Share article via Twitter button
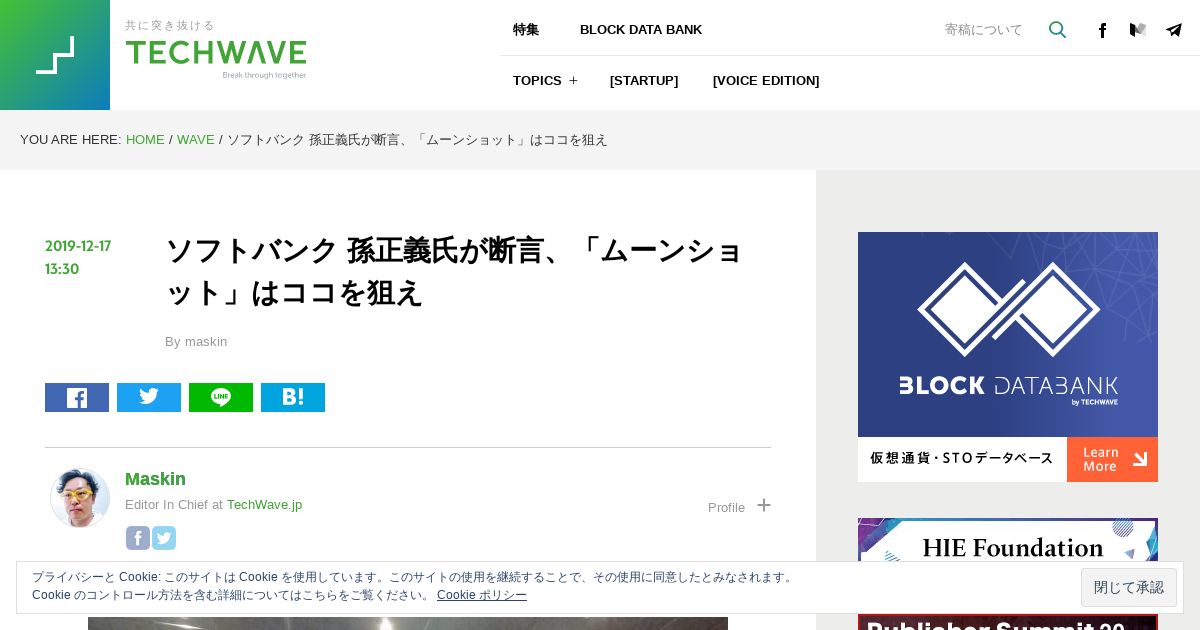Image resolution: width=1200 pixels, height=630 pixels. click(149, 397)
